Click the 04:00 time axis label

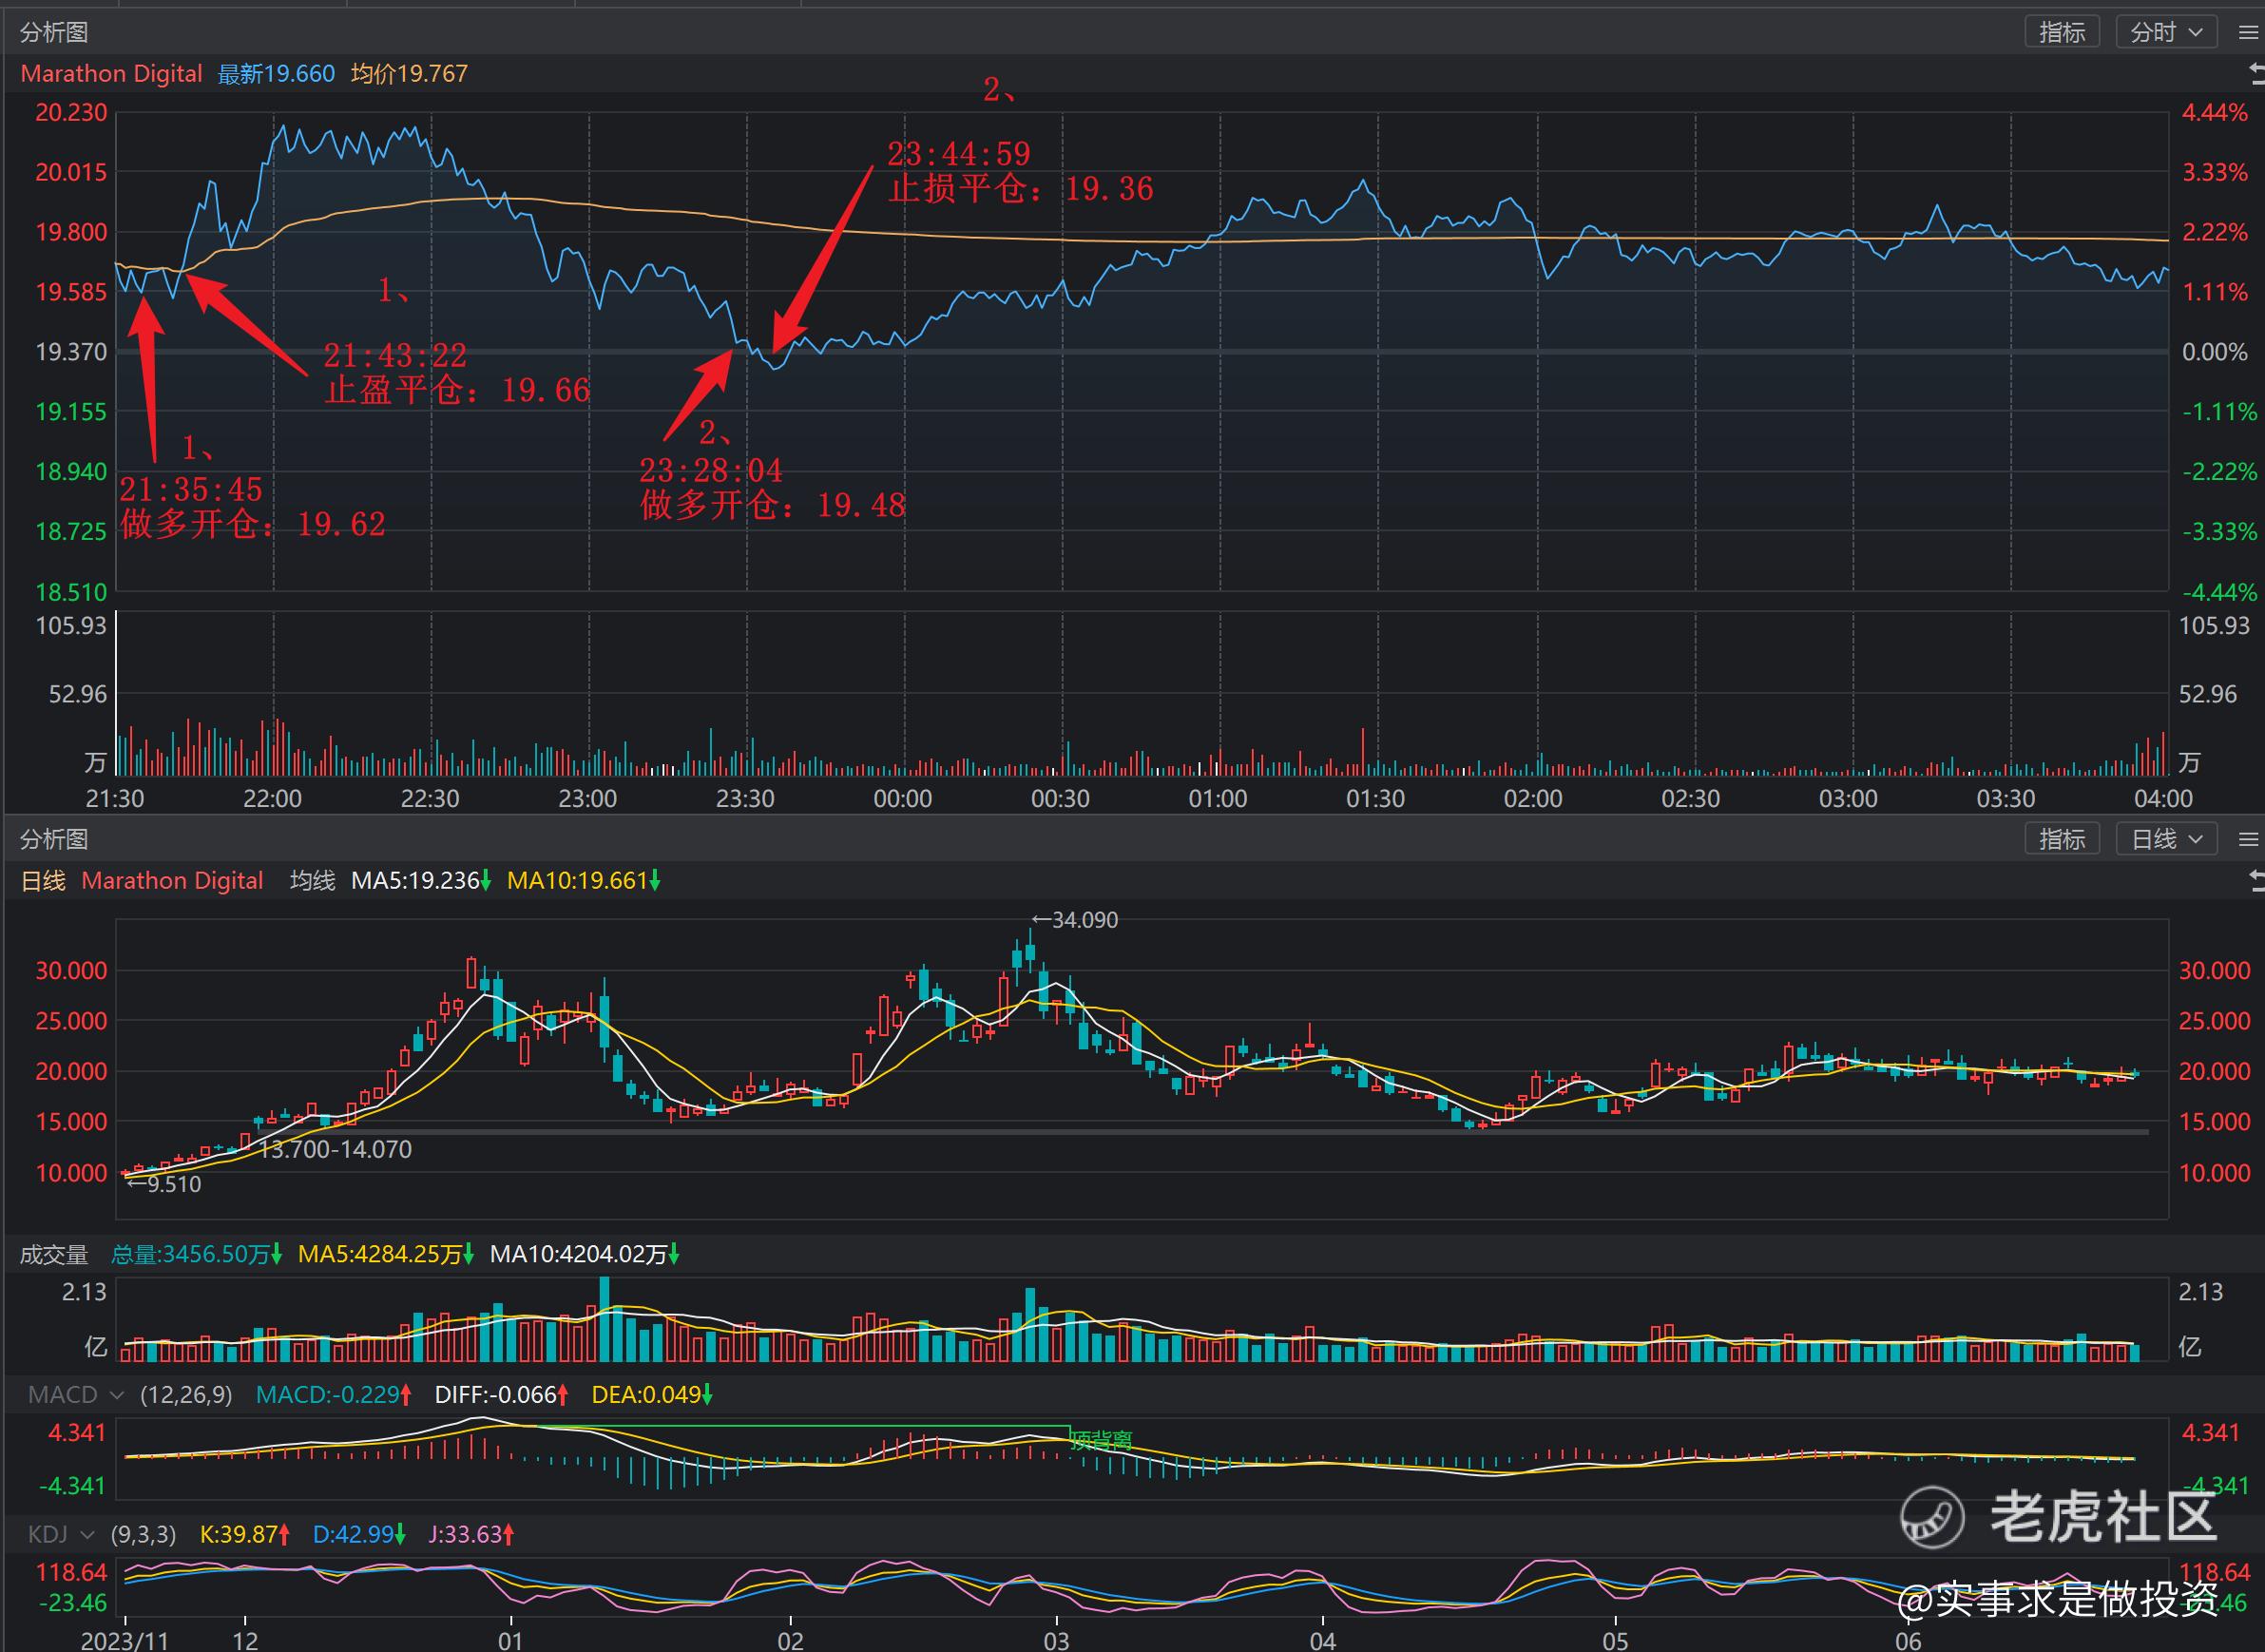2163,798
